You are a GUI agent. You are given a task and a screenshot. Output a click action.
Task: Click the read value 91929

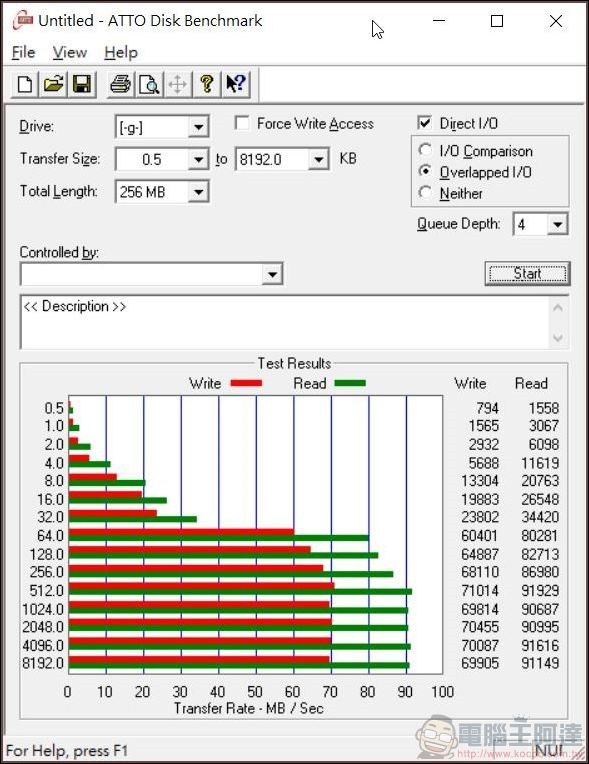540,591
